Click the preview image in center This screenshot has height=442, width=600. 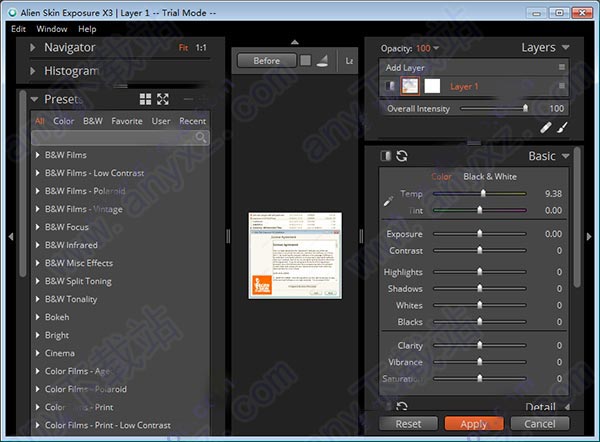coord(295,256)
